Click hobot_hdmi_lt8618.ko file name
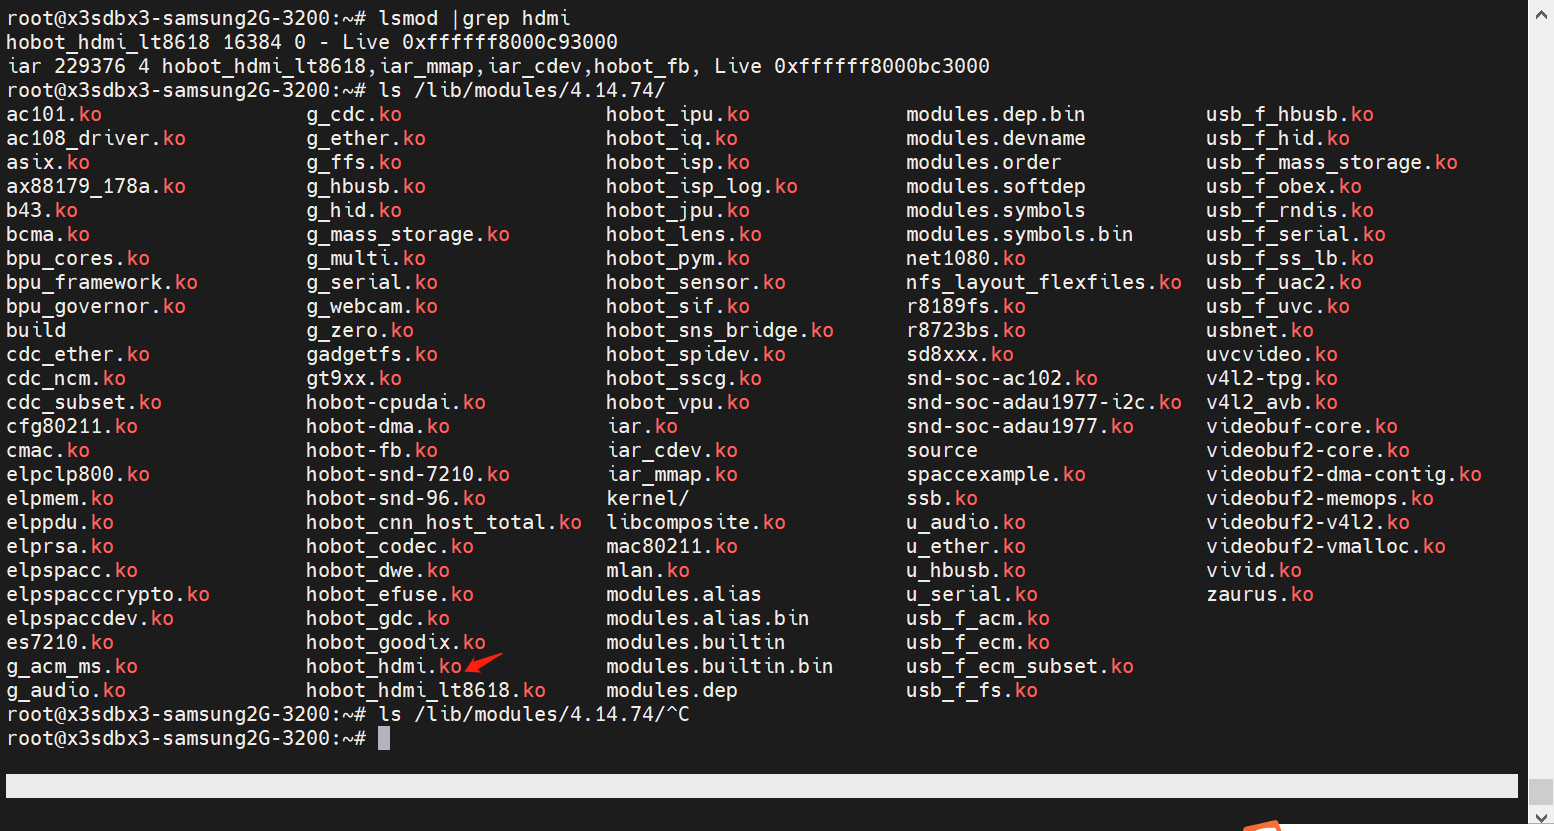The width and height of the screenshot is (1554, 831). [426, 691]
